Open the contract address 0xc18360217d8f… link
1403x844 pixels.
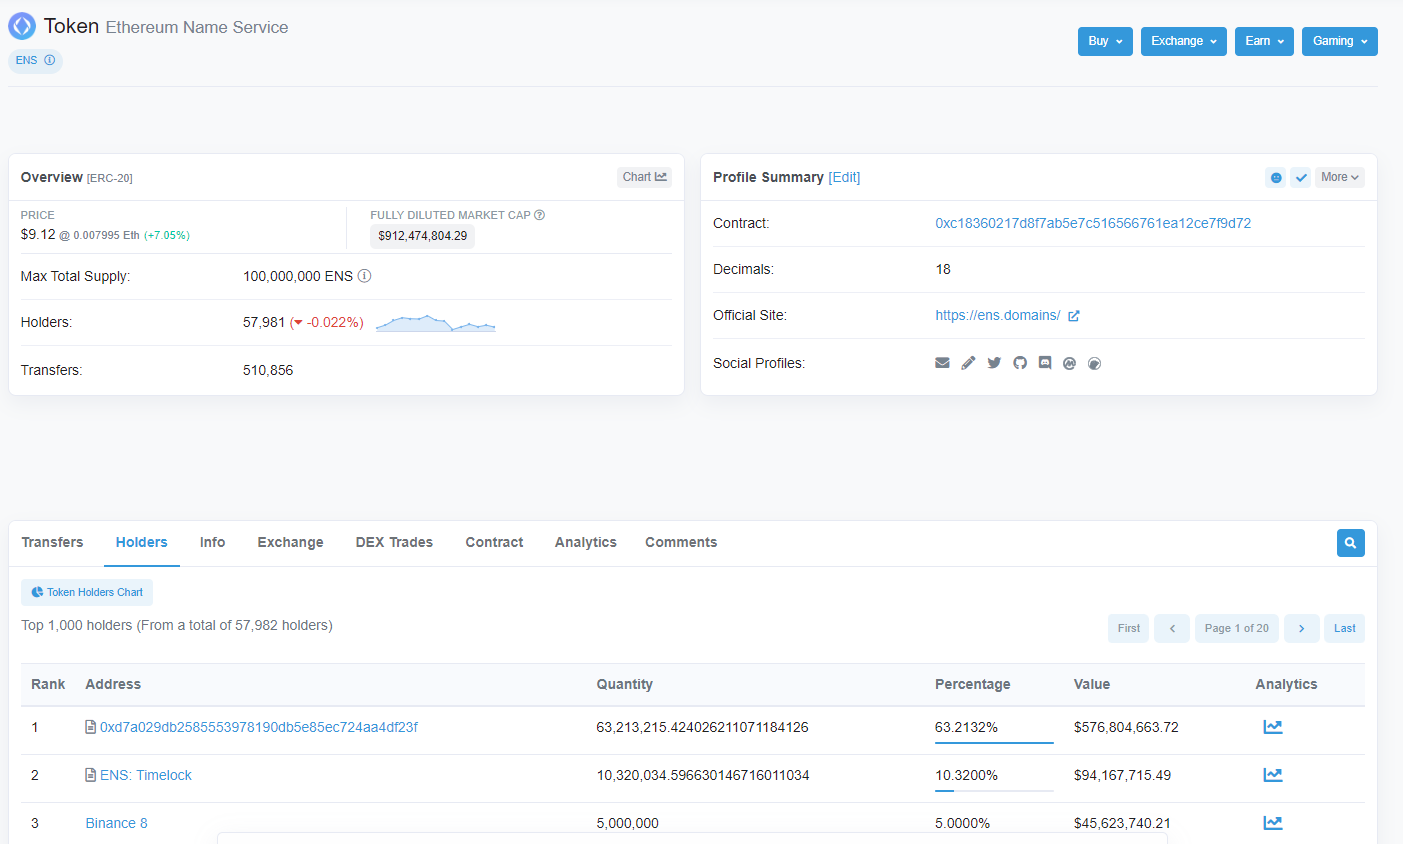point(1093,223)
